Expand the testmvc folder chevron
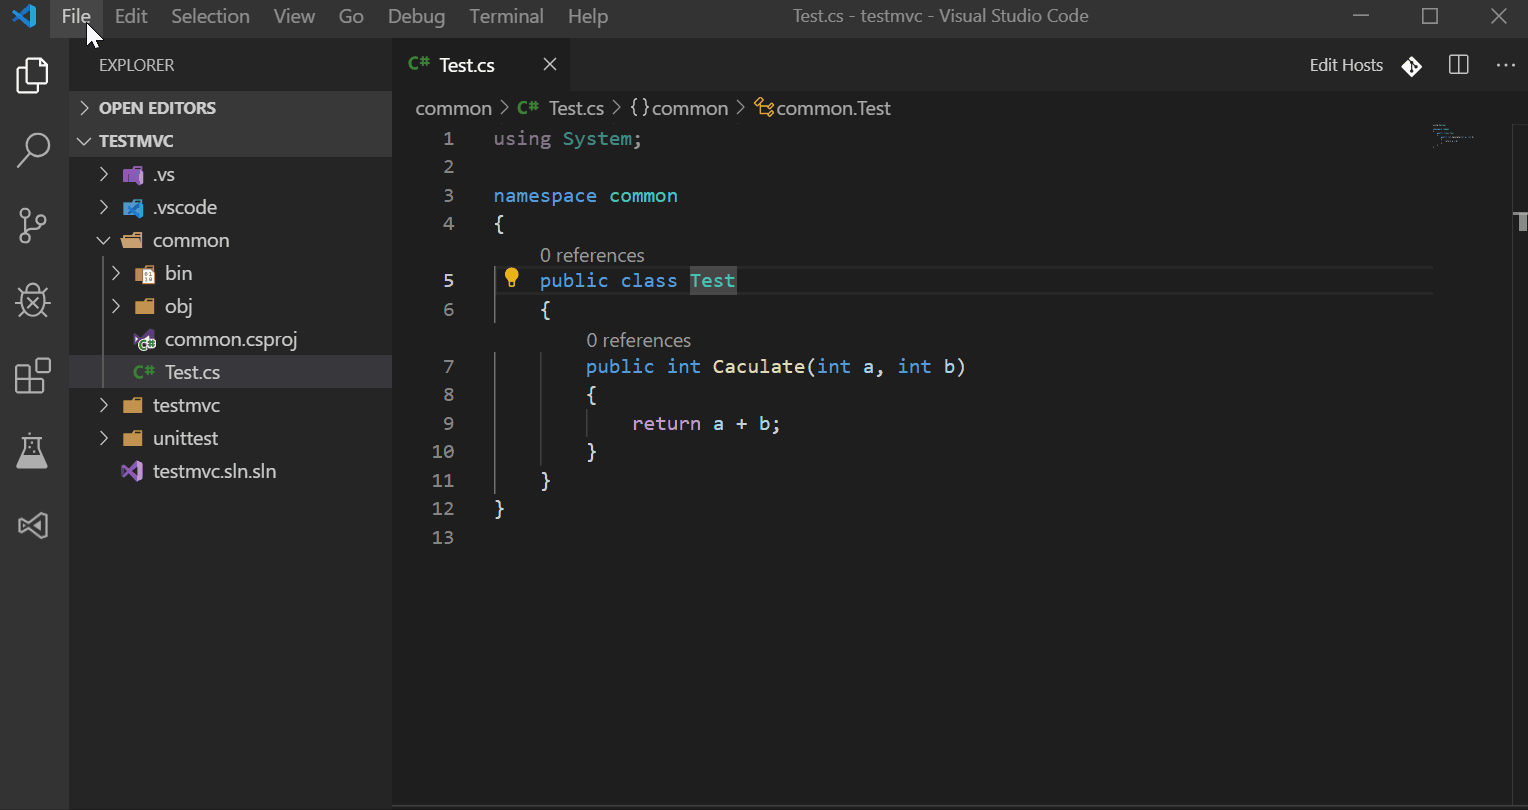The image size is (1528, 810). click(104, 406)
